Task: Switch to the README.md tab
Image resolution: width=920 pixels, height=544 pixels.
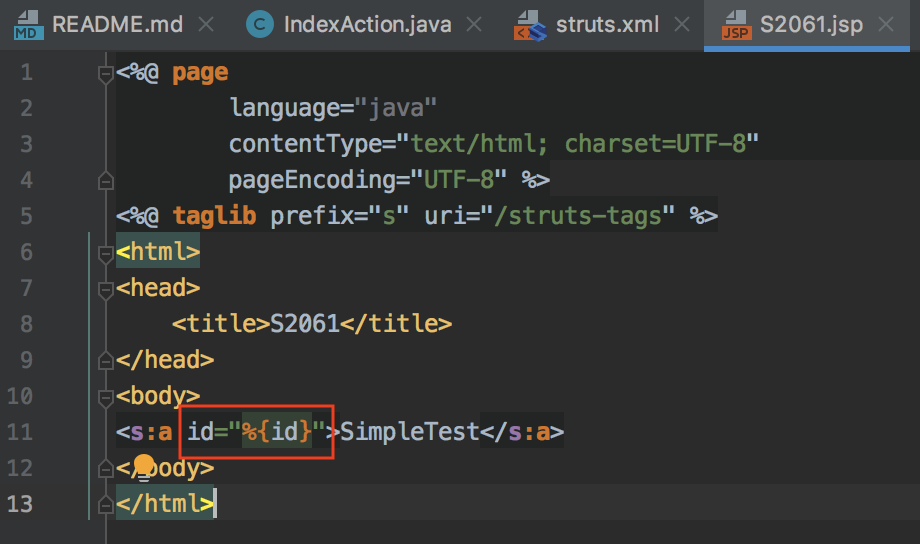Action: point(117,25)
